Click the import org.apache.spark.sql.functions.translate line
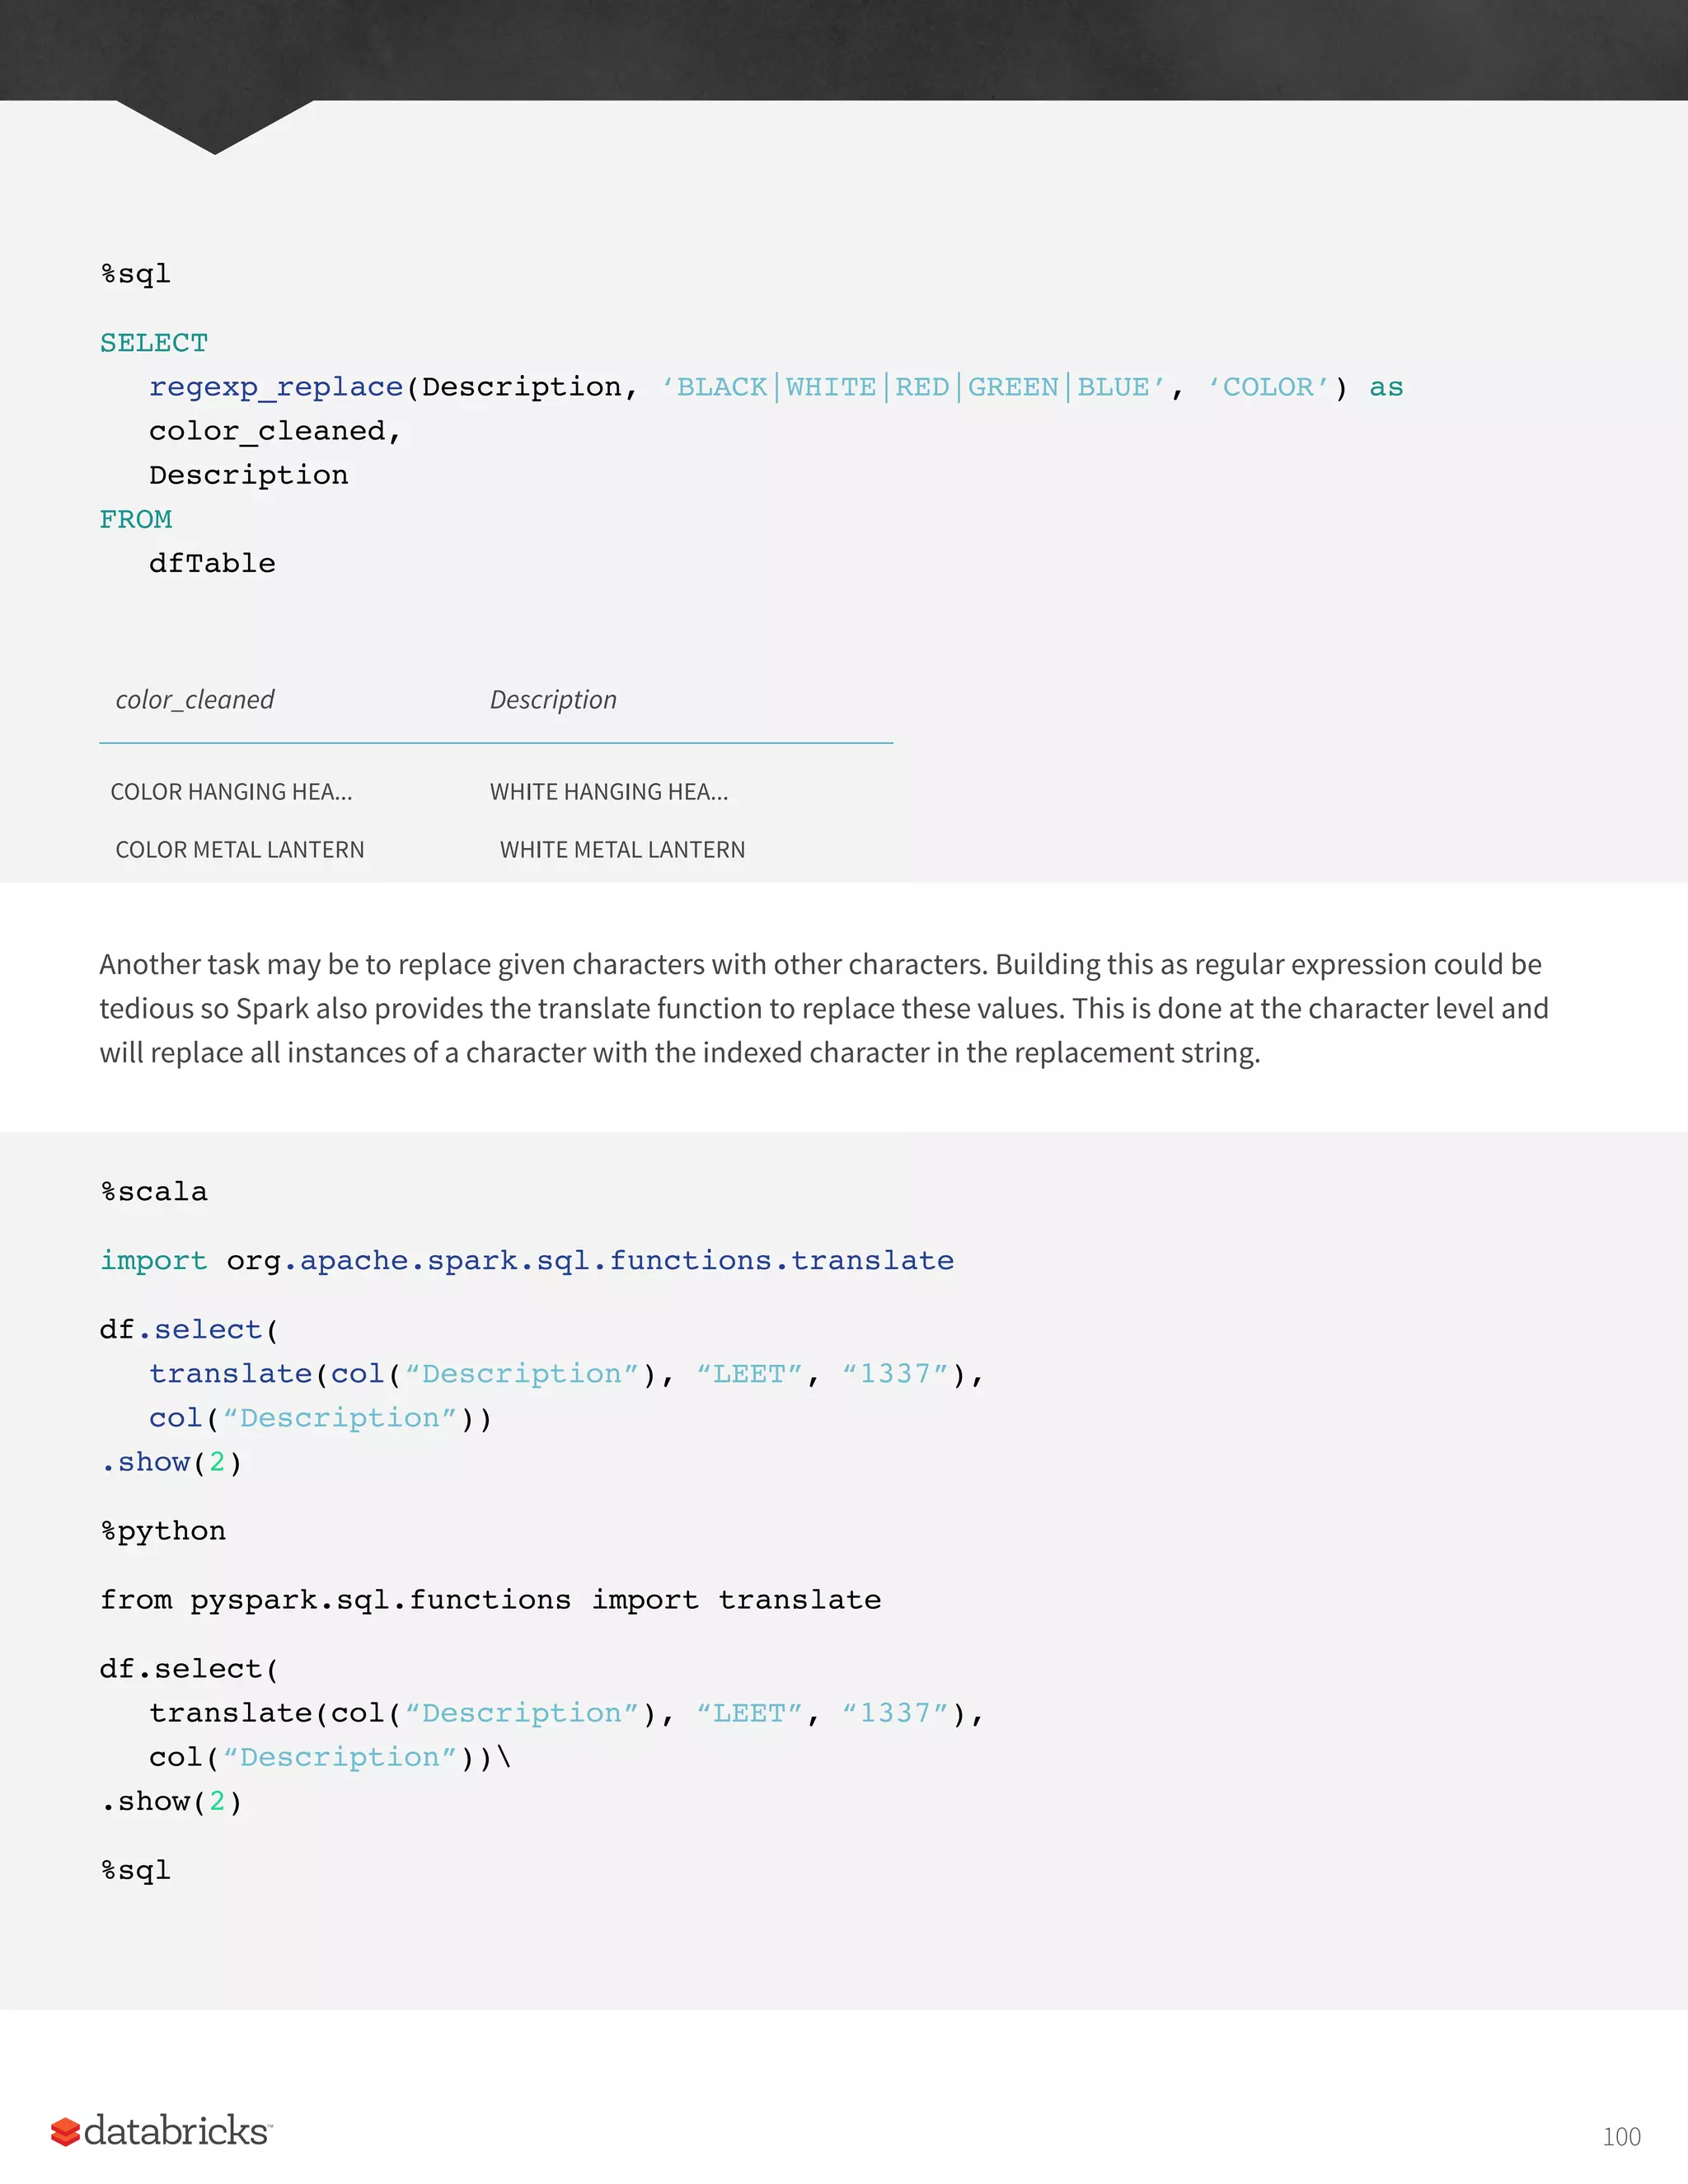The image size is (1688, 2184). point(527,1261)
